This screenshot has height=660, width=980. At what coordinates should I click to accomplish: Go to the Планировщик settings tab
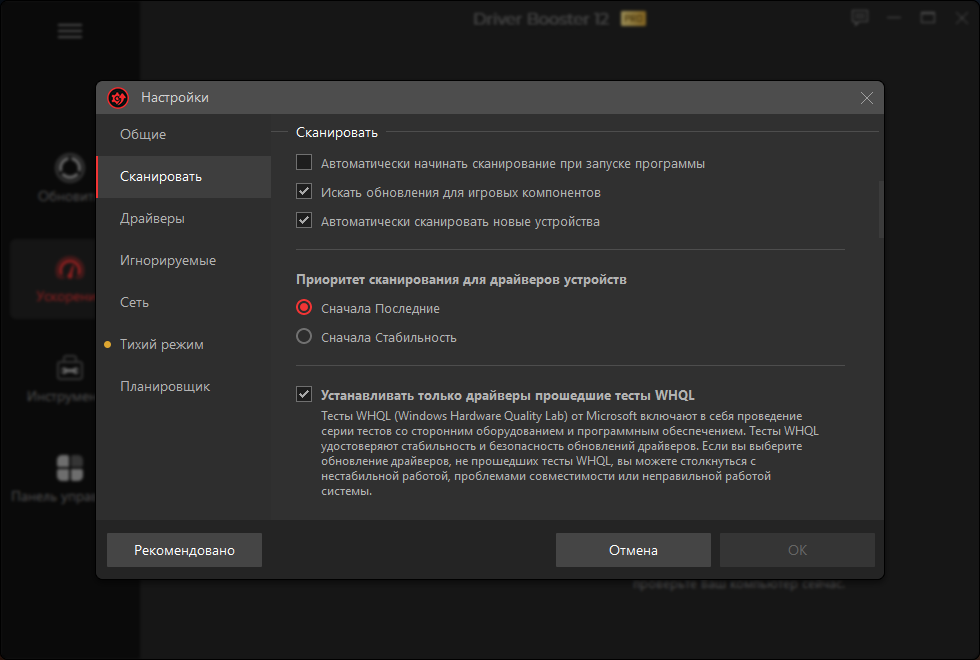click(165, 387)
